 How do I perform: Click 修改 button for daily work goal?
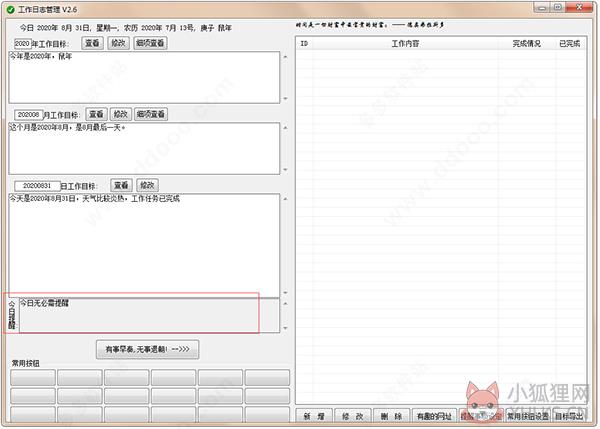click(147, 185)
